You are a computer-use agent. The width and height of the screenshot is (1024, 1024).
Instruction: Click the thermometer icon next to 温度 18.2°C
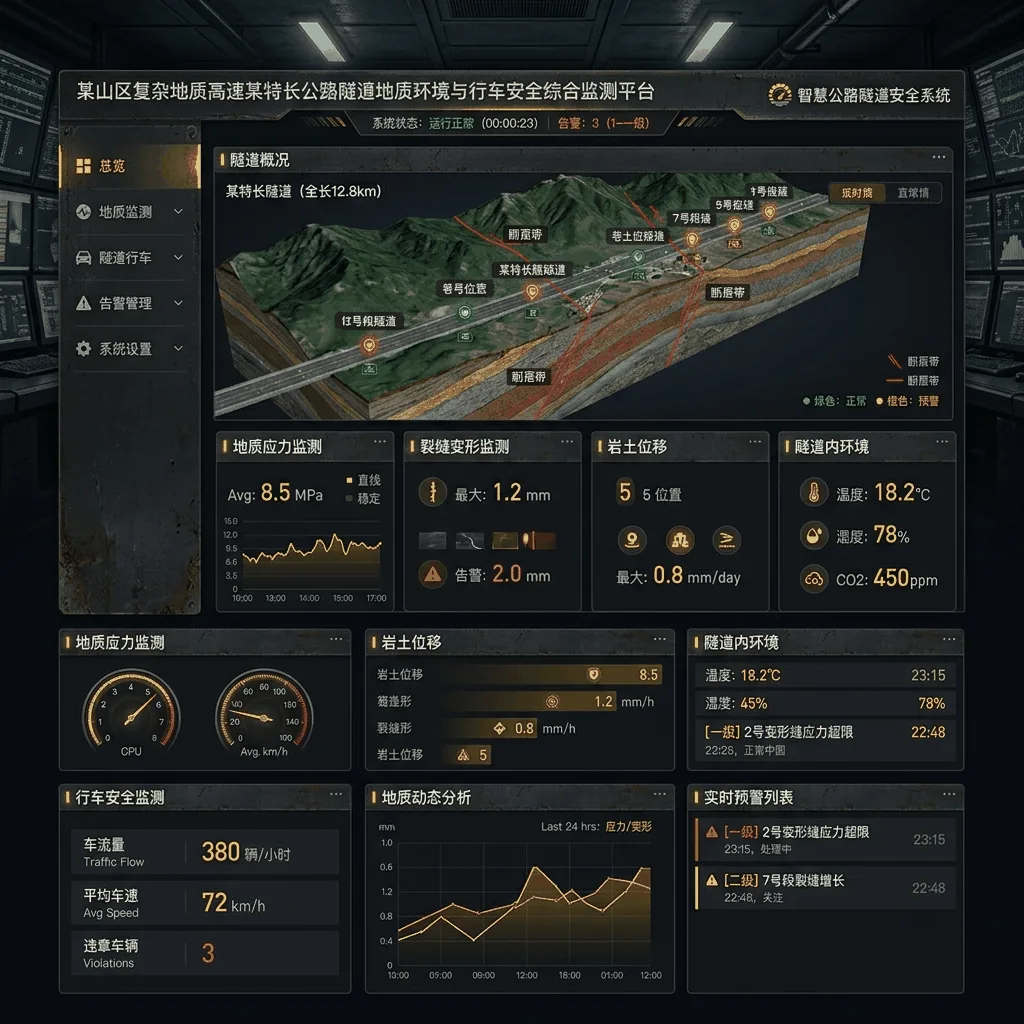pyautogui.click(x=814, y=492)
